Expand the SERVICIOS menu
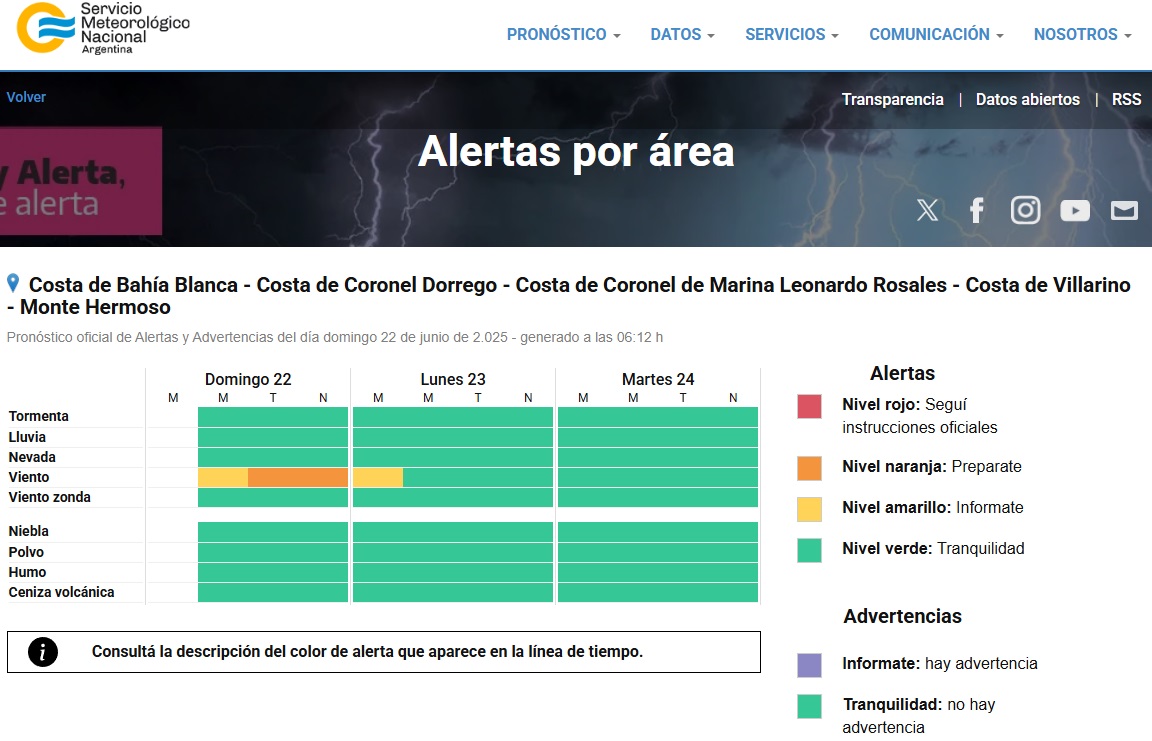Image resolution: width=1152 pixels, height=741 pixels. [792, 35]
